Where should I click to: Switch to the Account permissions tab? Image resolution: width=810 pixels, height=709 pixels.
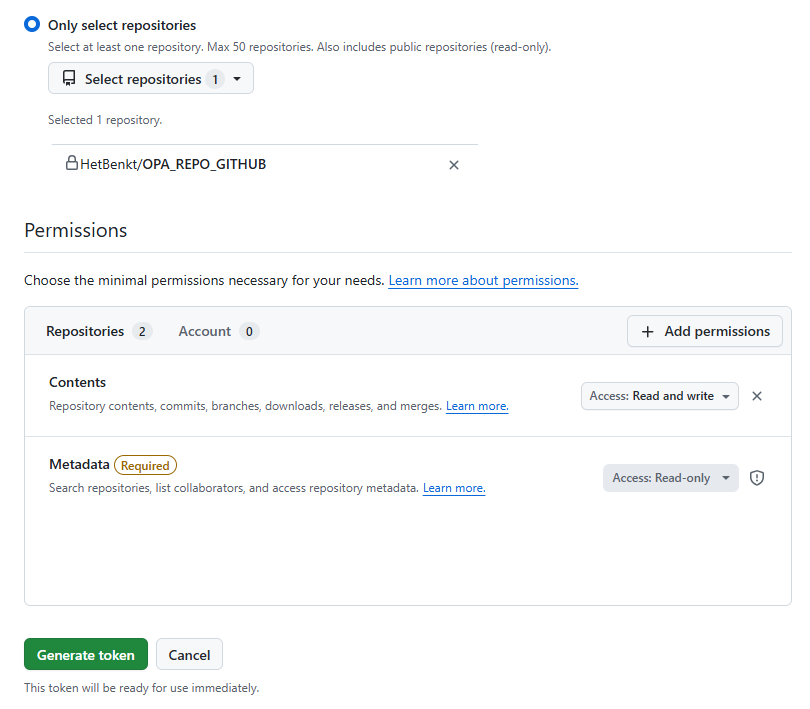pyautogui.click(x=219, y=331)
